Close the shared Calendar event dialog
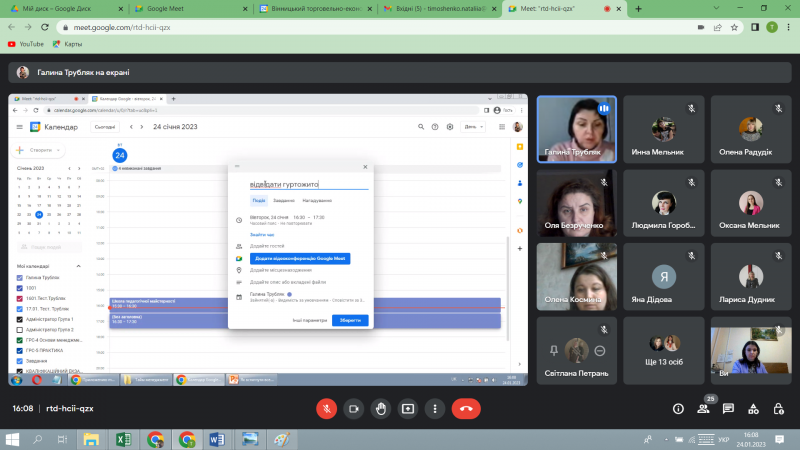This screenshot has height=450, width=800. [x=365, y=167]
